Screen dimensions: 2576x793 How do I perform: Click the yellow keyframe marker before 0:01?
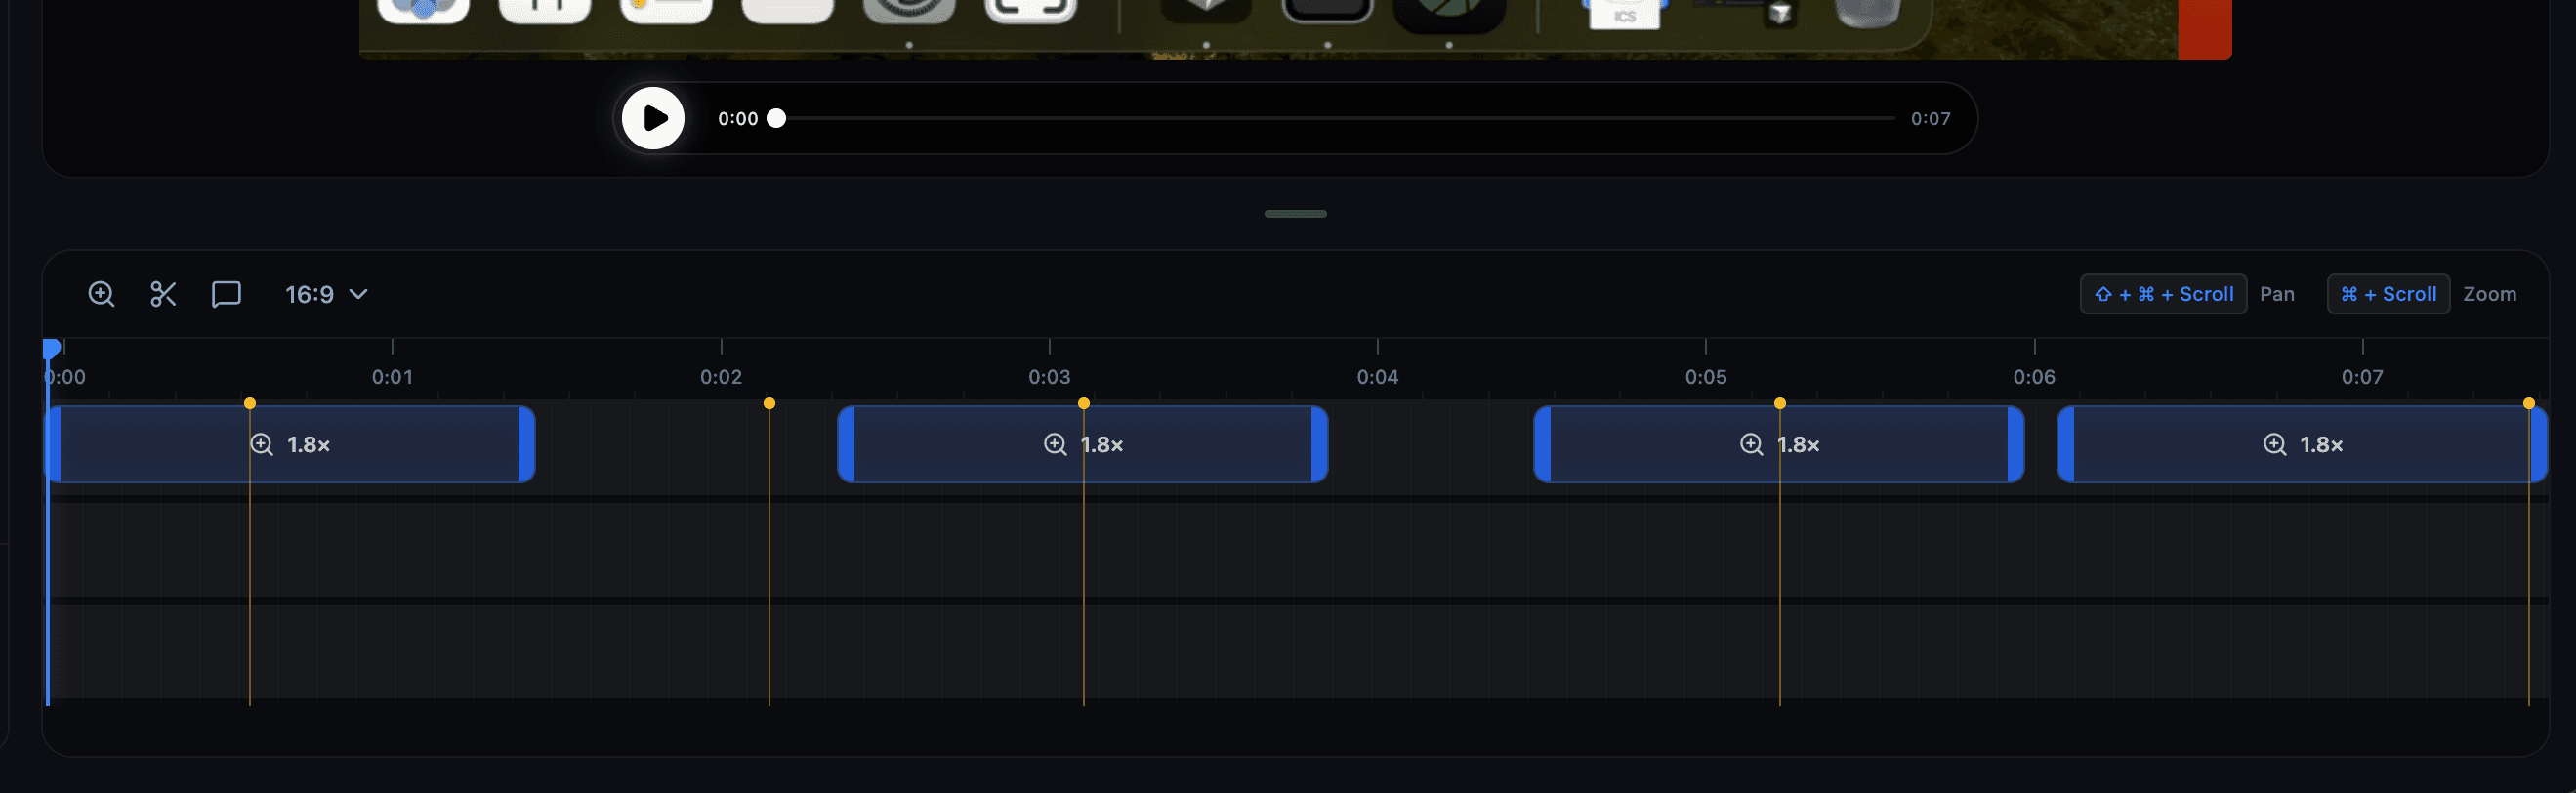pyautogui.click(x=250, y=403)
